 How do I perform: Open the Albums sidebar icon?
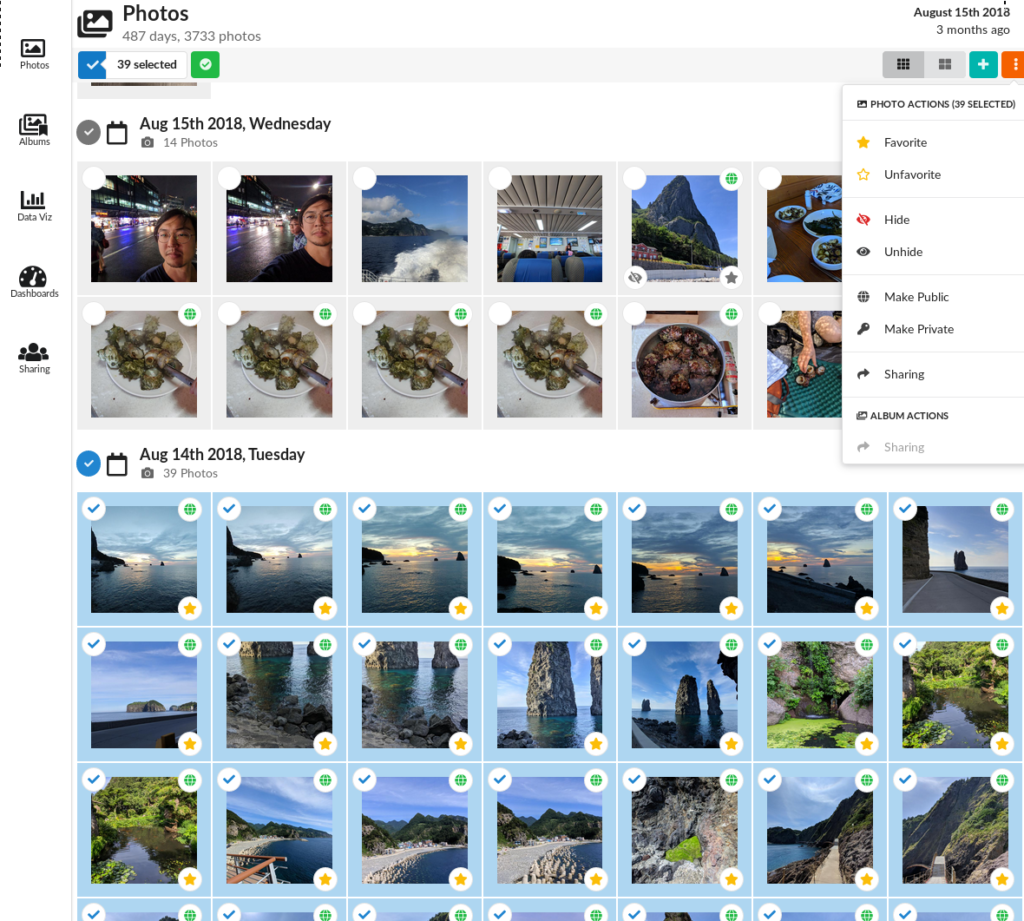pyautogui.click(x=34, y=130)
